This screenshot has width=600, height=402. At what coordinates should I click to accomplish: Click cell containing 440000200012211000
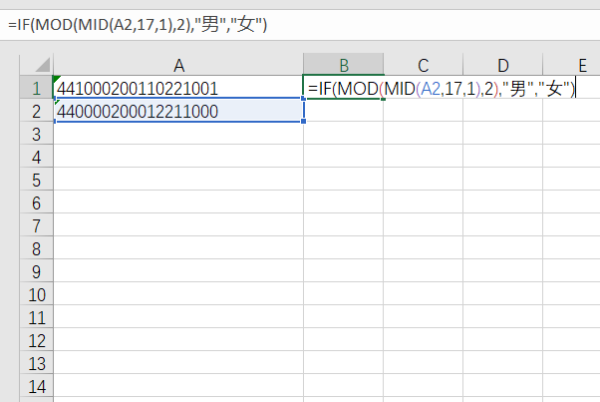[179, 111]
